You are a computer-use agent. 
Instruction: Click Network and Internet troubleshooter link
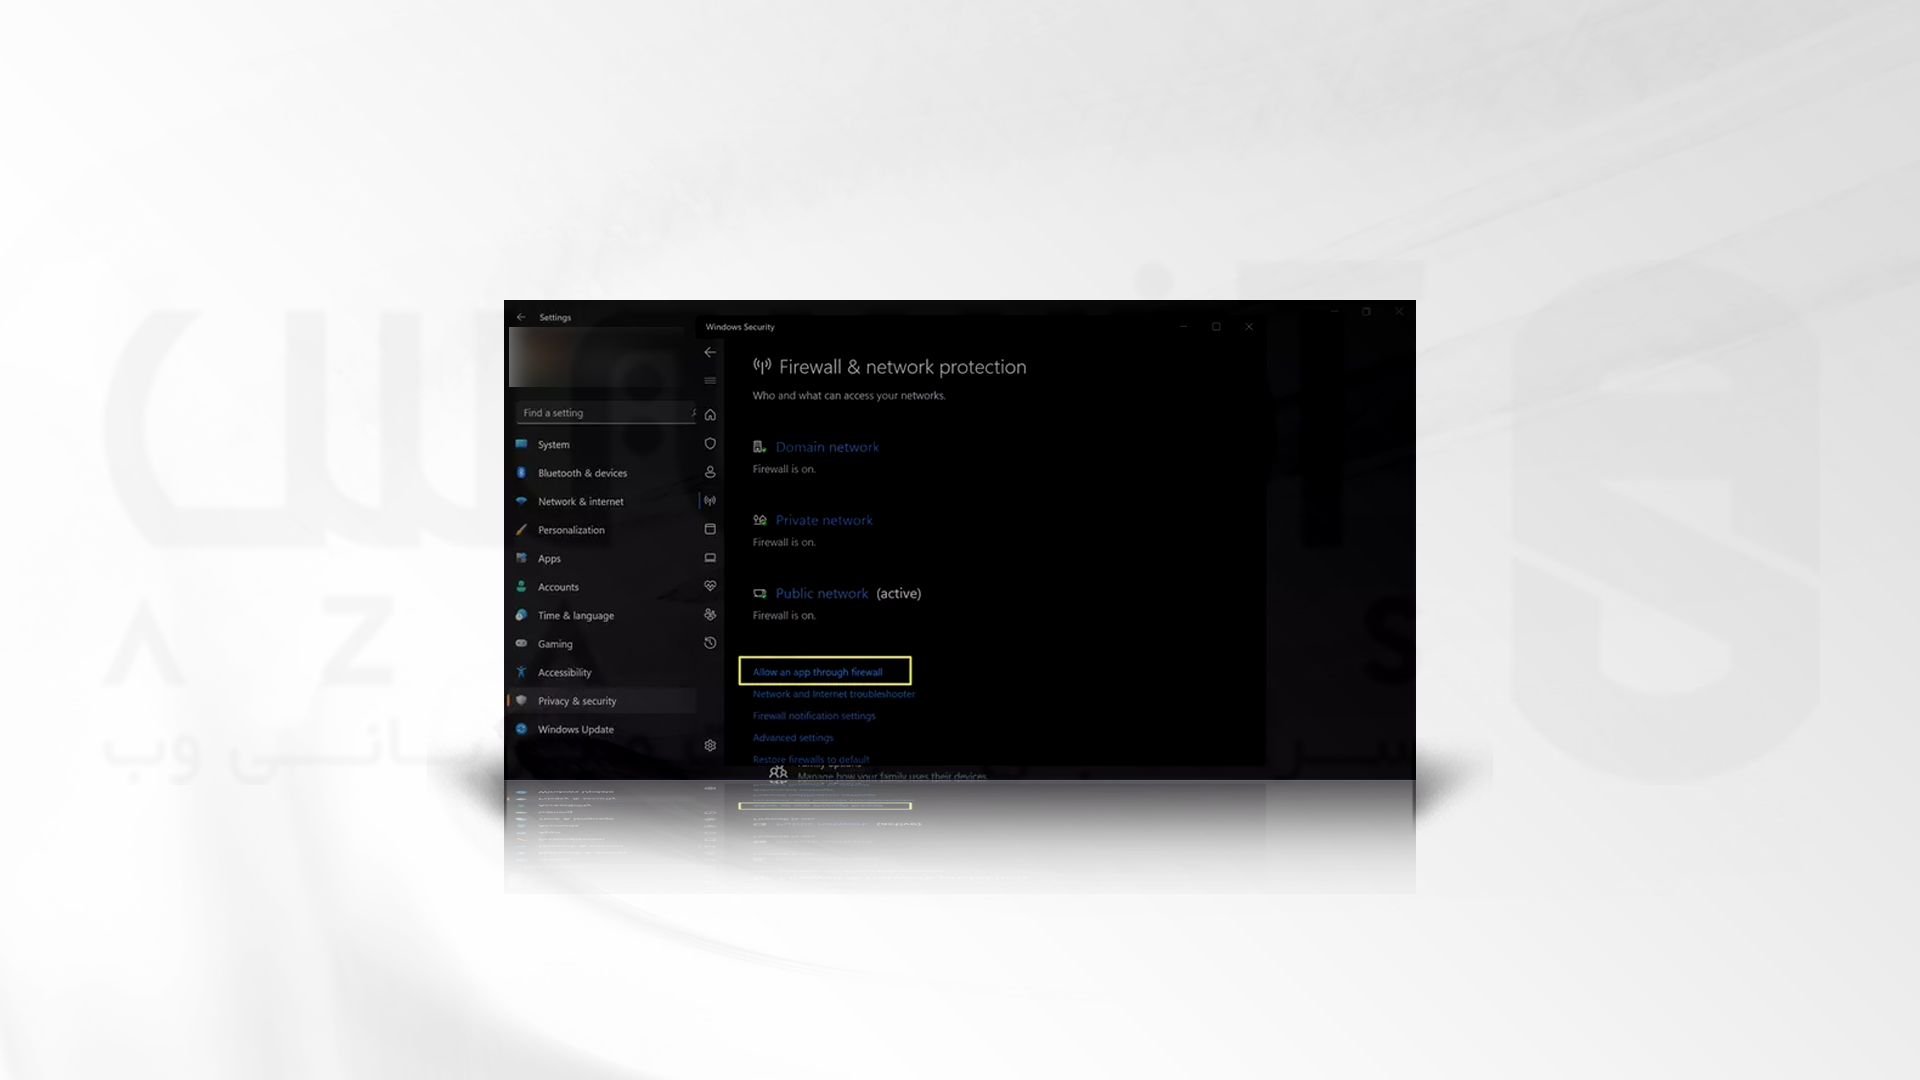pyautogui.click(x=833, y=692)
